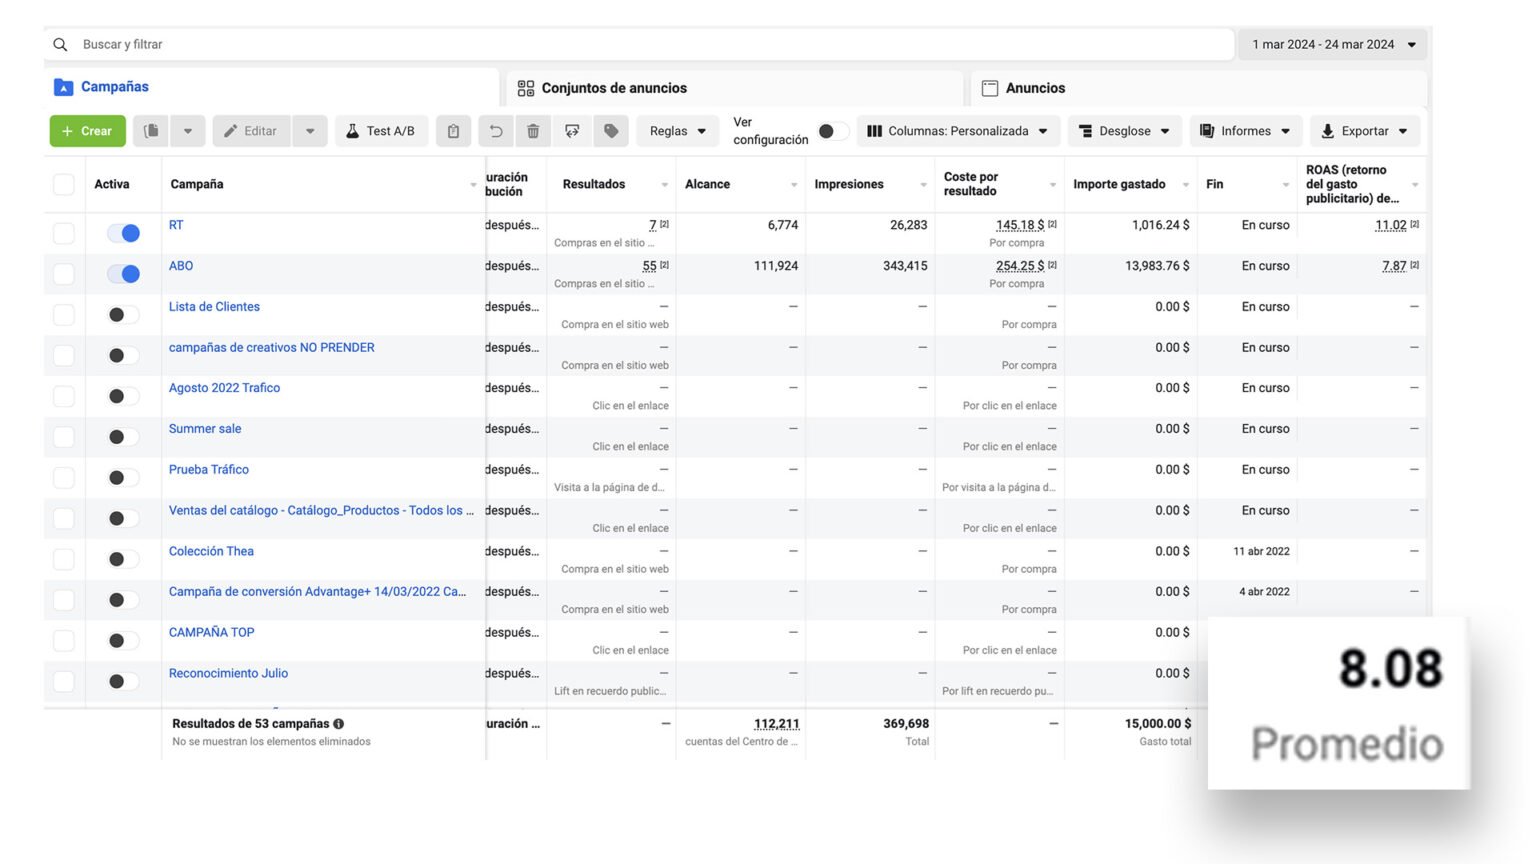Open the ABO campaign link

click(181, 266)
